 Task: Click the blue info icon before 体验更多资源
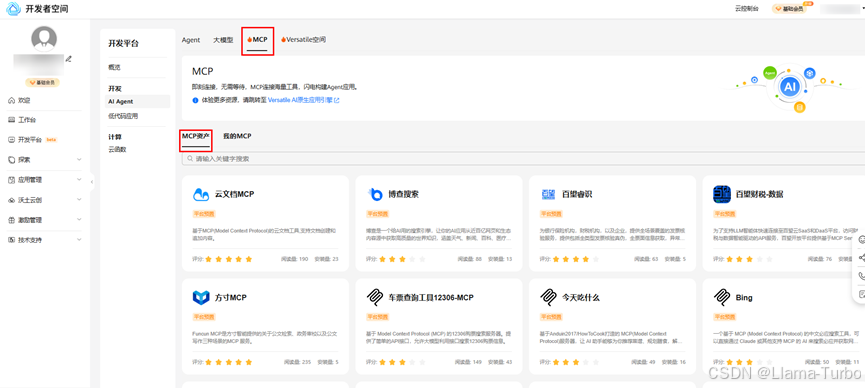click(195, 100)
